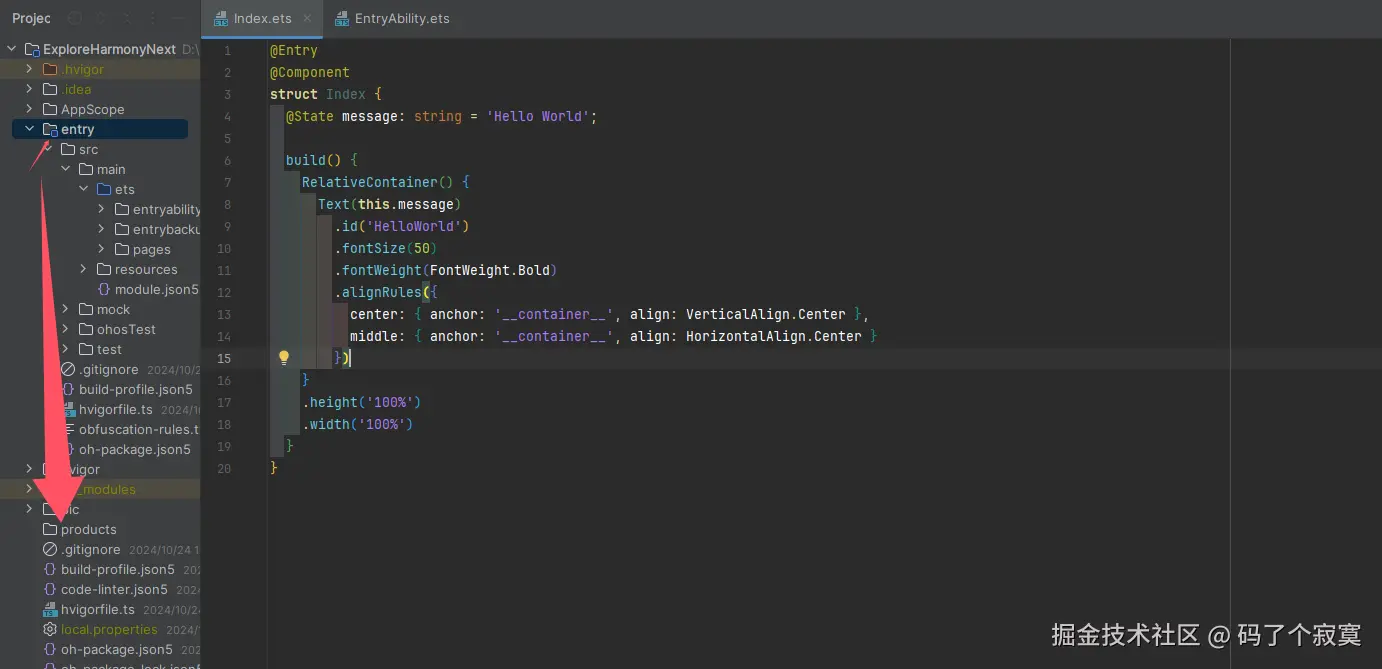Click HorizontalAlign.Center on line 14

coord(774,336)
